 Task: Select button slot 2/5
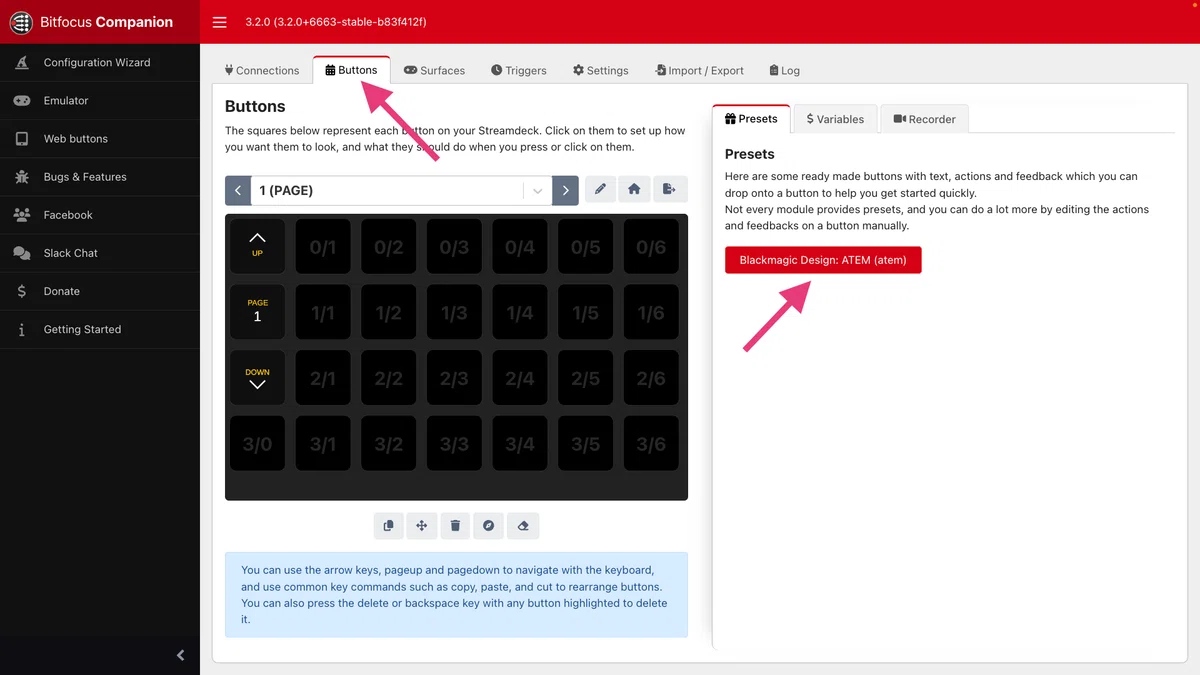(x=586, y=377)
